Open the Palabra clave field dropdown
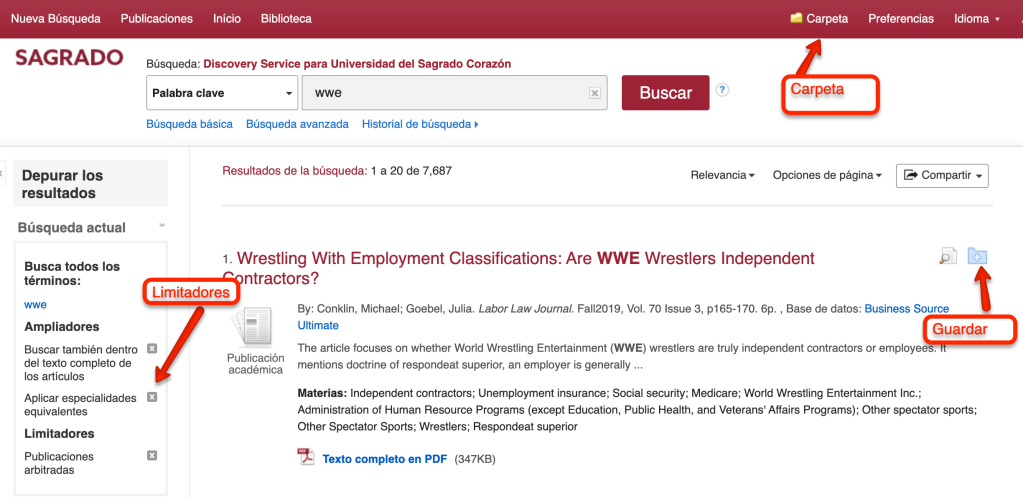 pos(222,93)
